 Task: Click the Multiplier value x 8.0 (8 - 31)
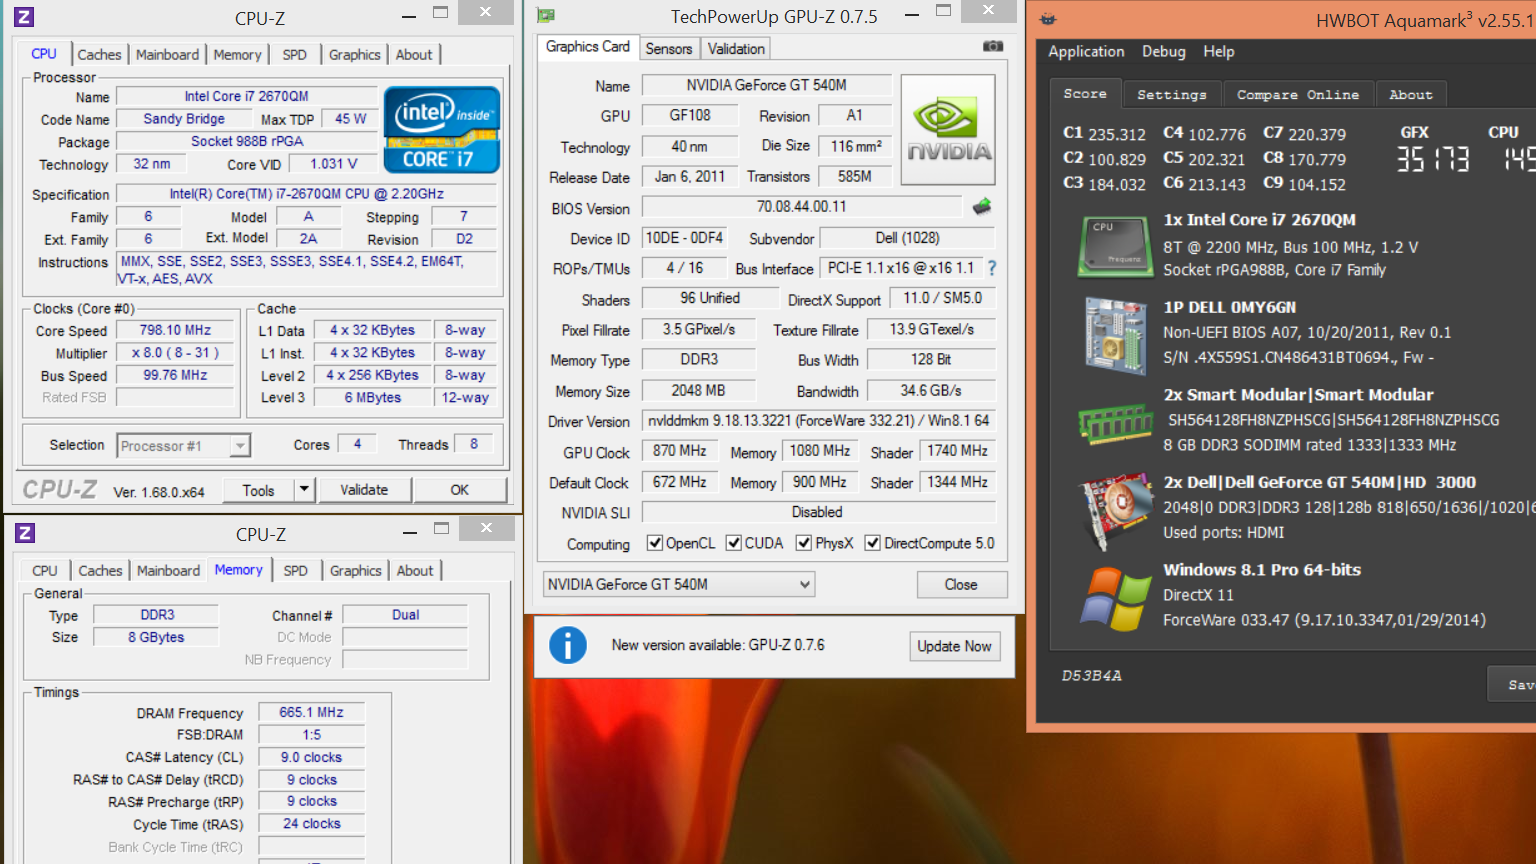(175, 353)
